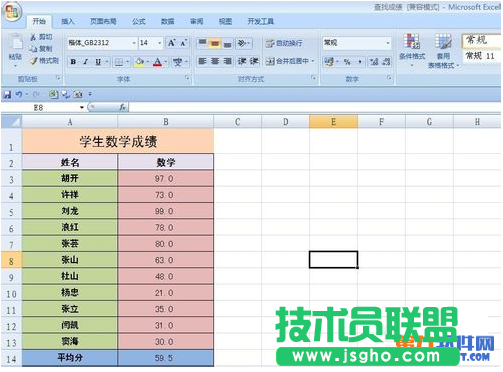Increase the indent
Image resolution: width=503 pixels, height=372 pixels.
(x=254, y=61)
